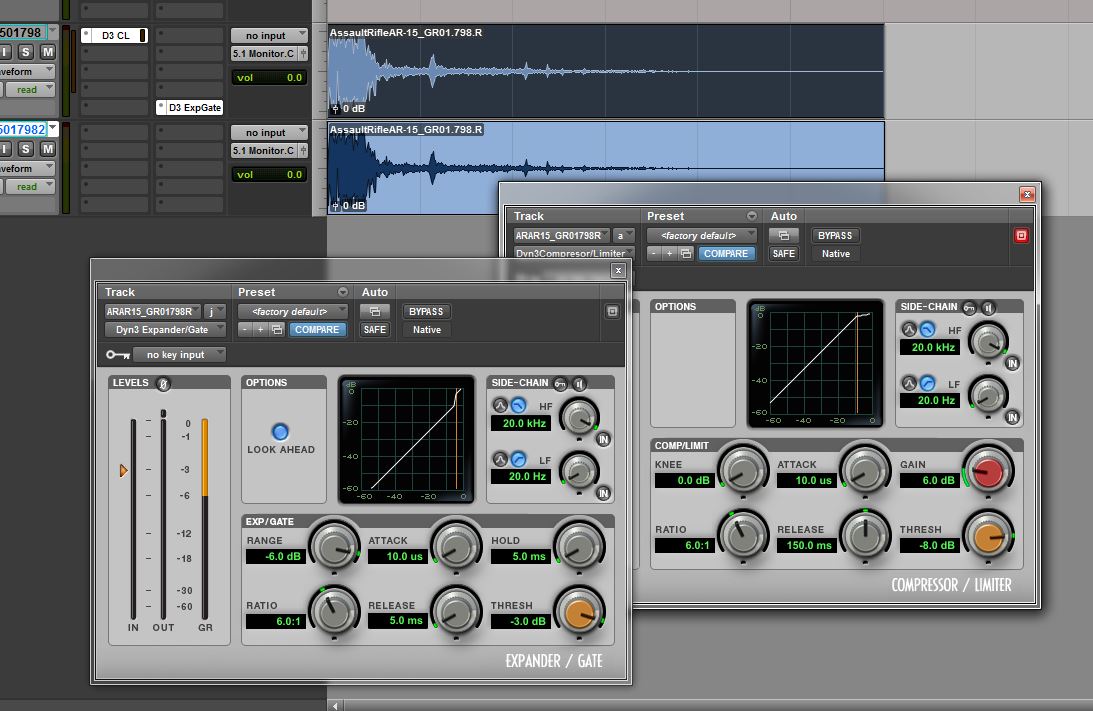Image resolution: width=1093 pixels, height=711 pixels.
Task: Click BYPASS in the Compressor/Limiter window
Action: tap(835, 235)
